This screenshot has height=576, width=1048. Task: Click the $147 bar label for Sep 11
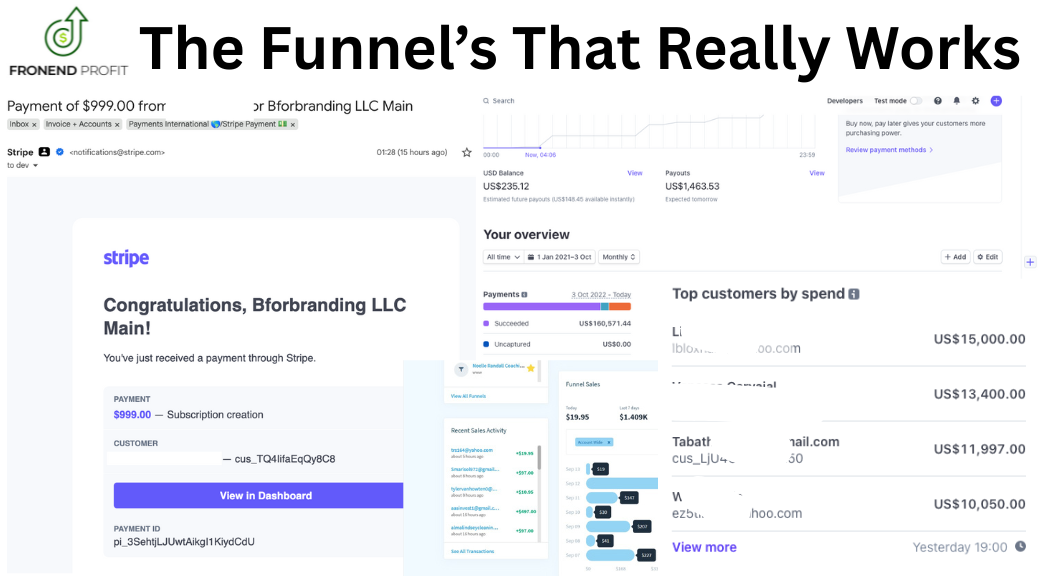[x=629, y=498]
